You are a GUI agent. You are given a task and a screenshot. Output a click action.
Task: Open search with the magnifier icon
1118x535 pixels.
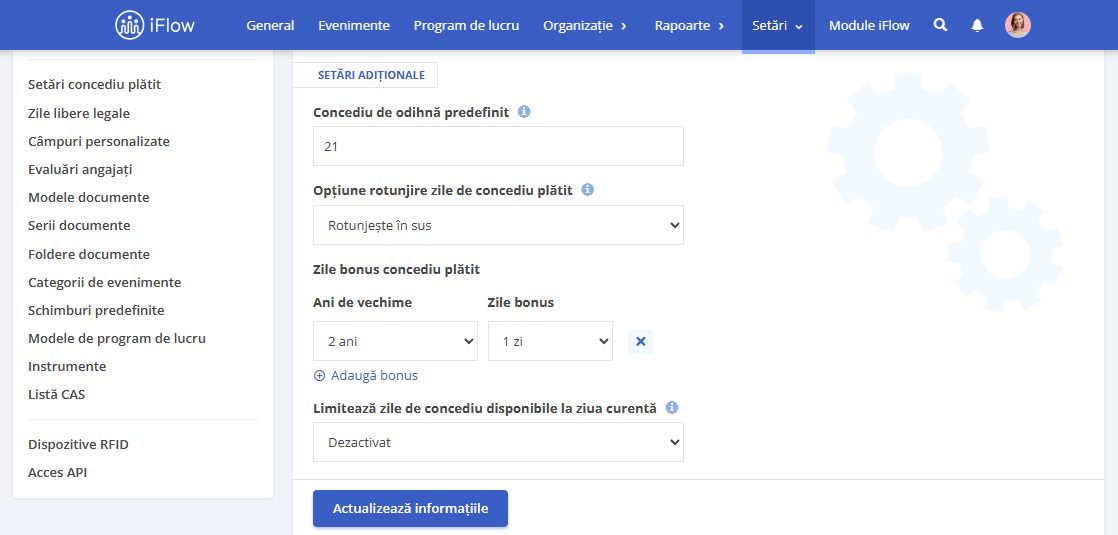940,25
